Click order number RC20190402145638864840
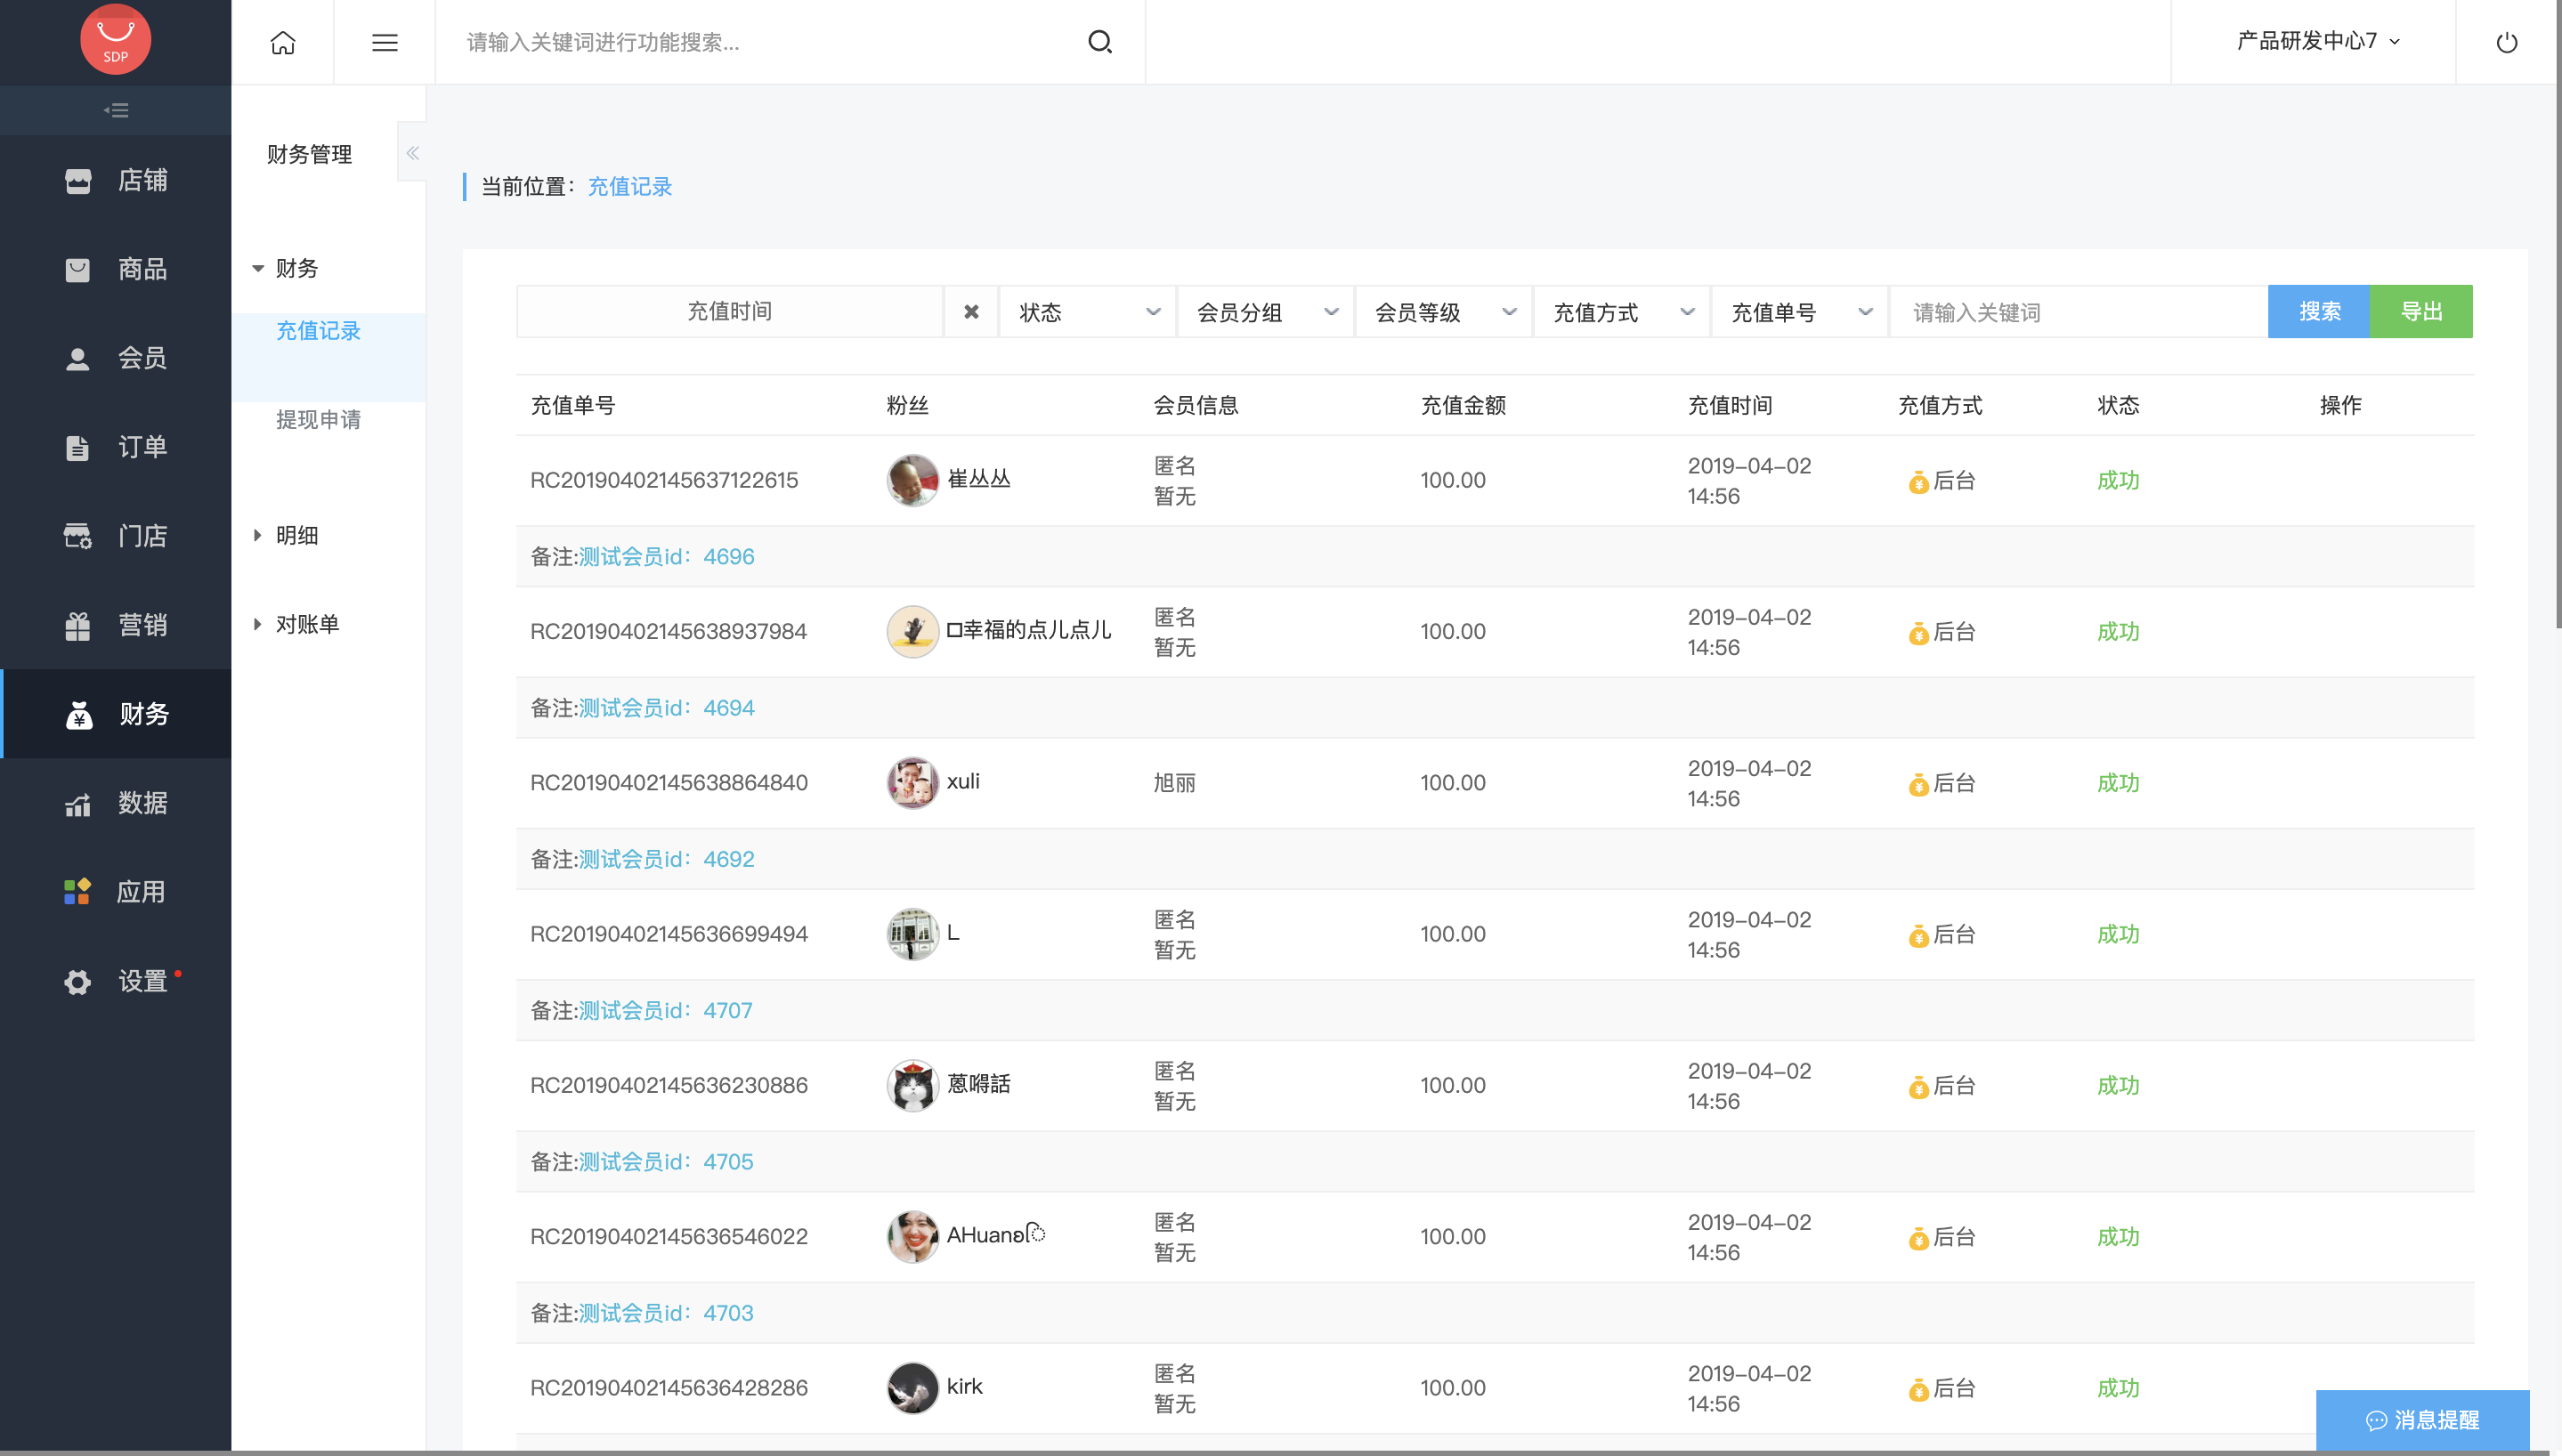The height and width of the screenshot is (1456, 2562). (x=669, y=783)
